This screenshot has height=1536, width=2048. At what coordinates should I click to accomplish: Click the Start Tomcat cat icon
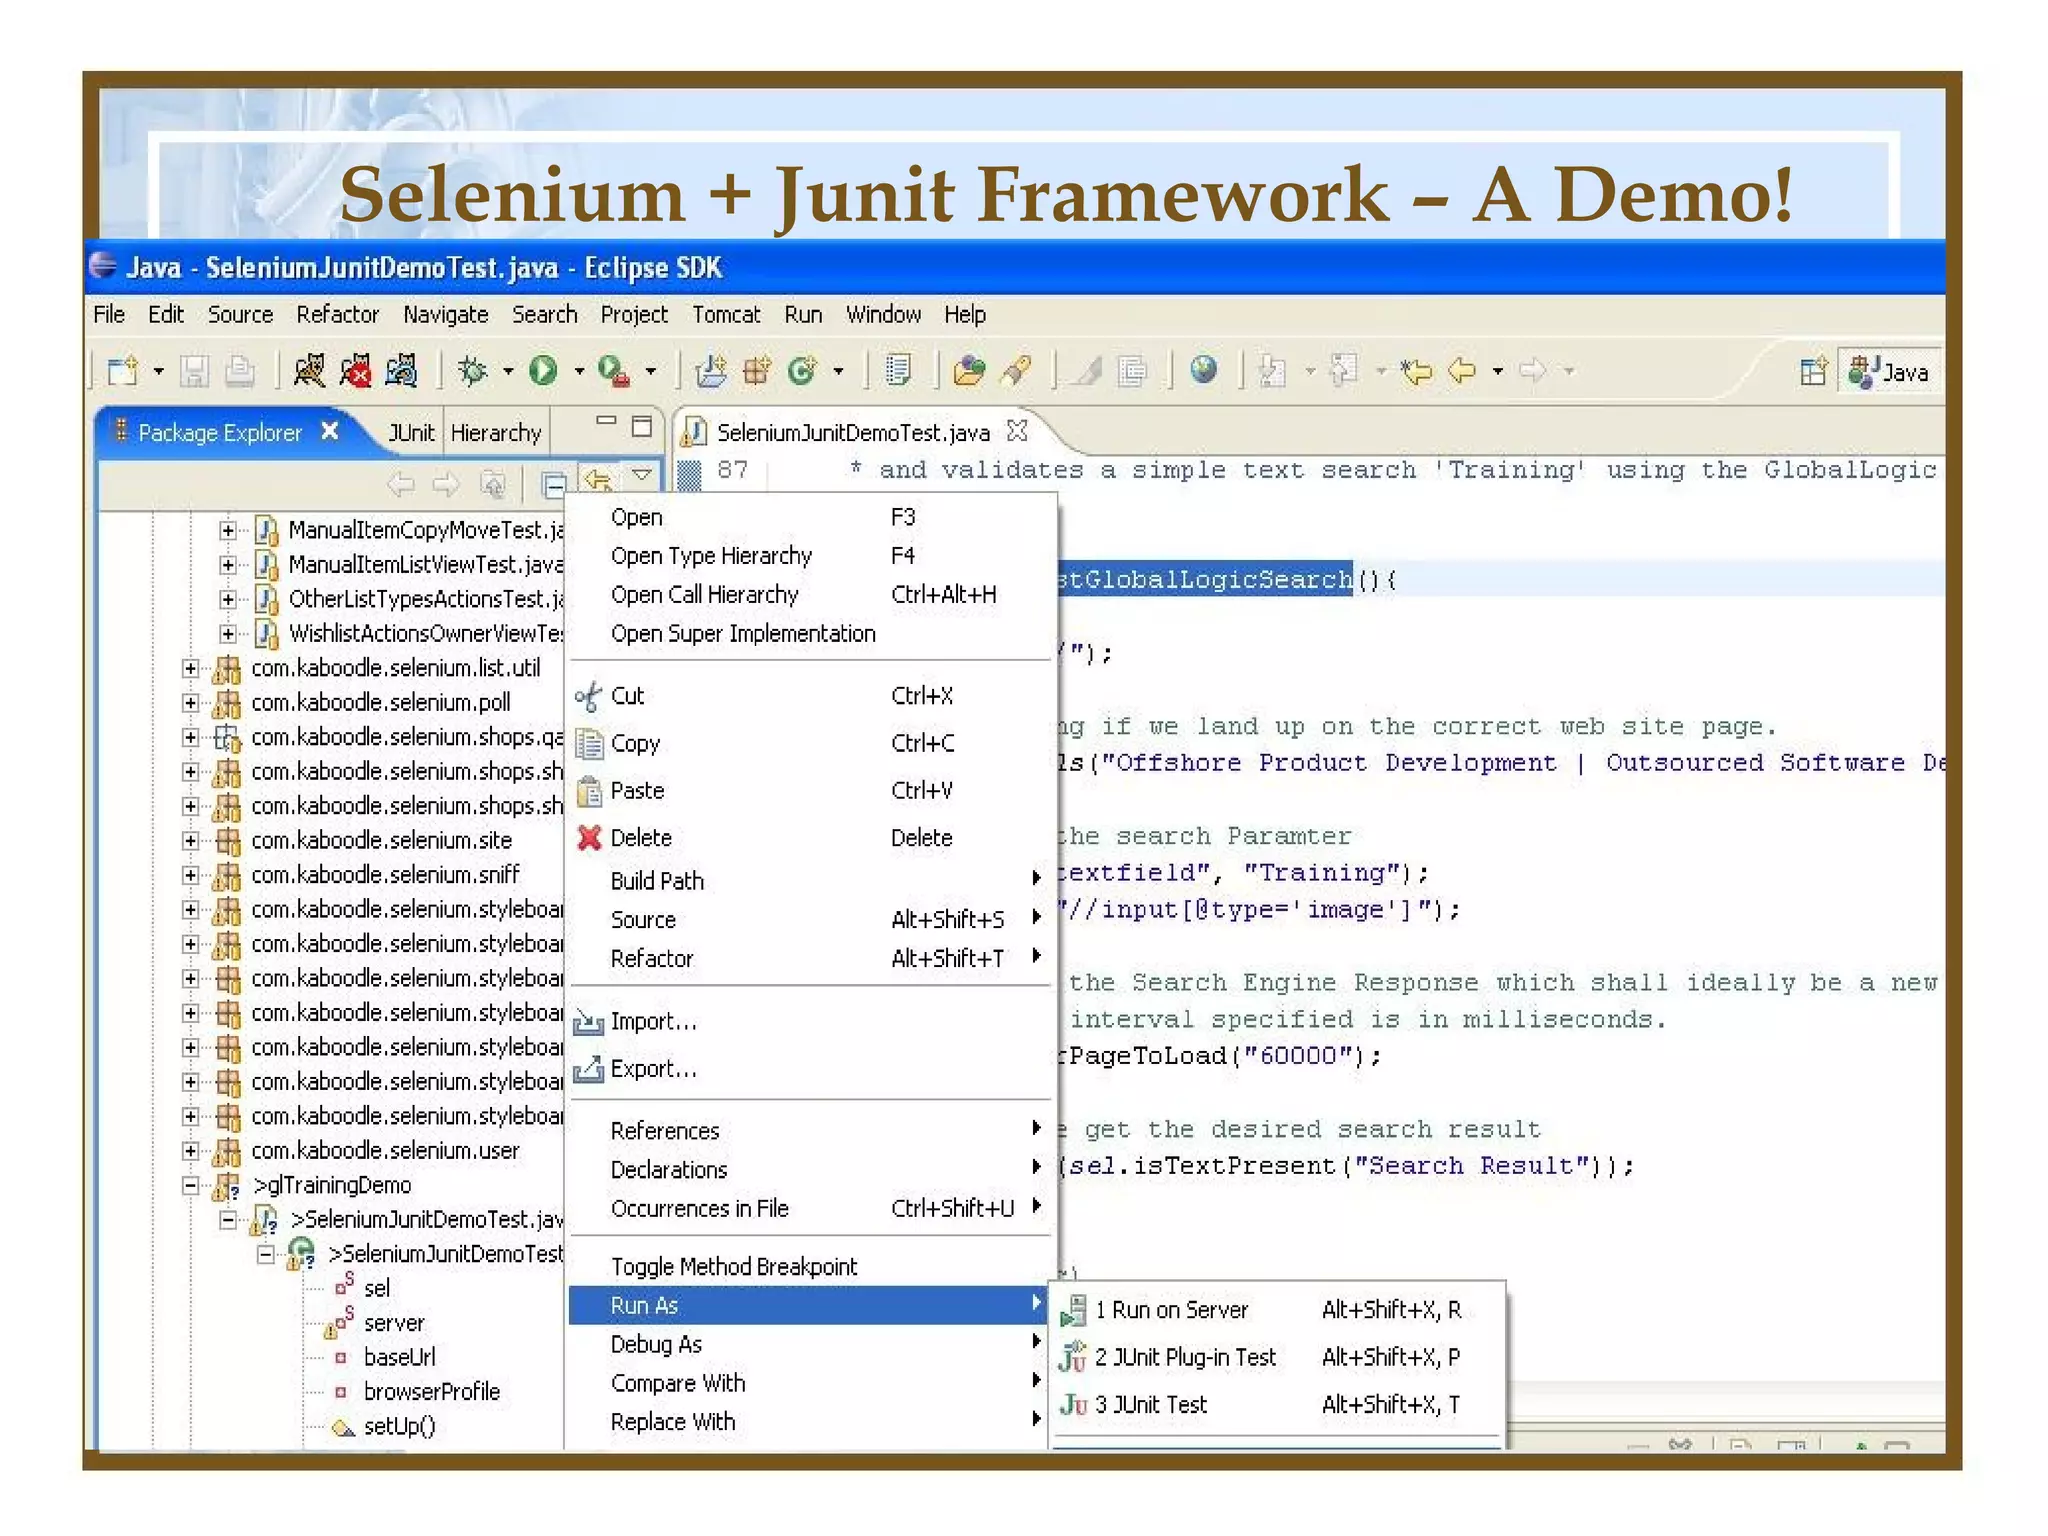pyautogui.click(x=309, y=371)
